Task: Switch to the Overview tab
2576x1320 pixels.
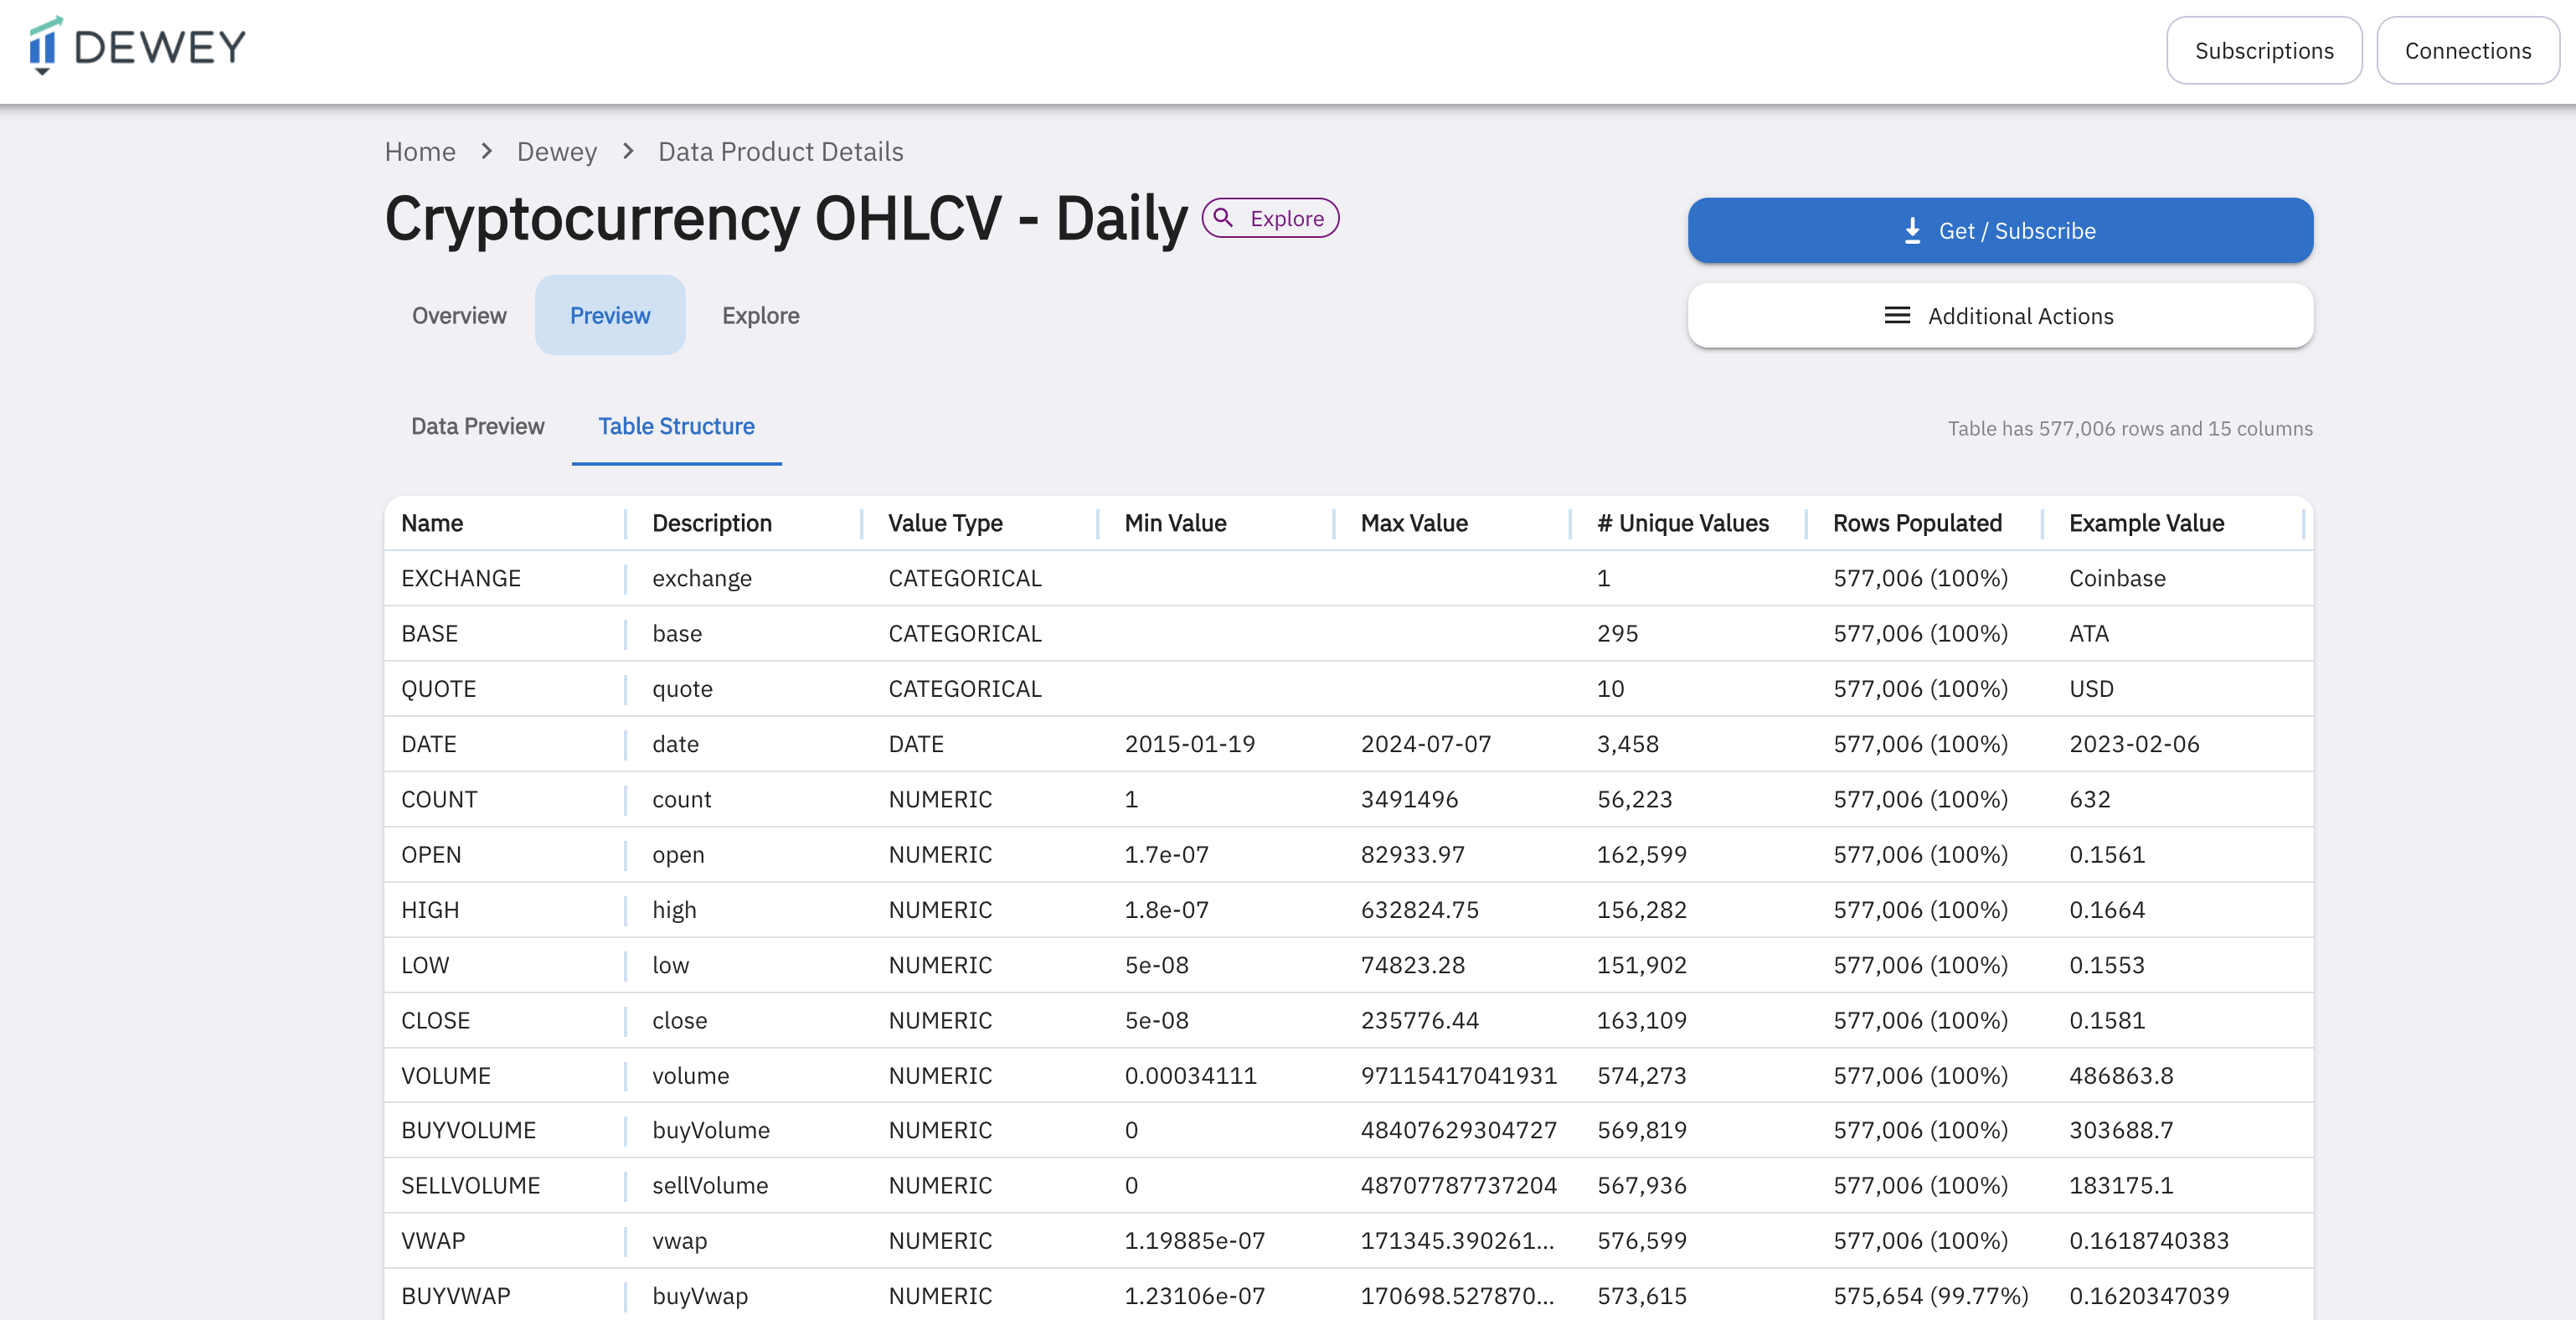Action: (x=459, y=316)
